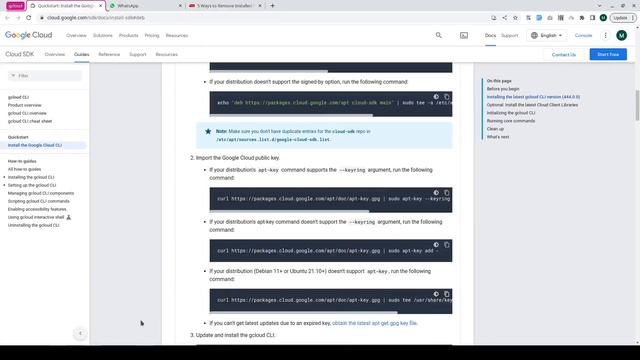Bookmark this page with the star icon

[516, 18]
